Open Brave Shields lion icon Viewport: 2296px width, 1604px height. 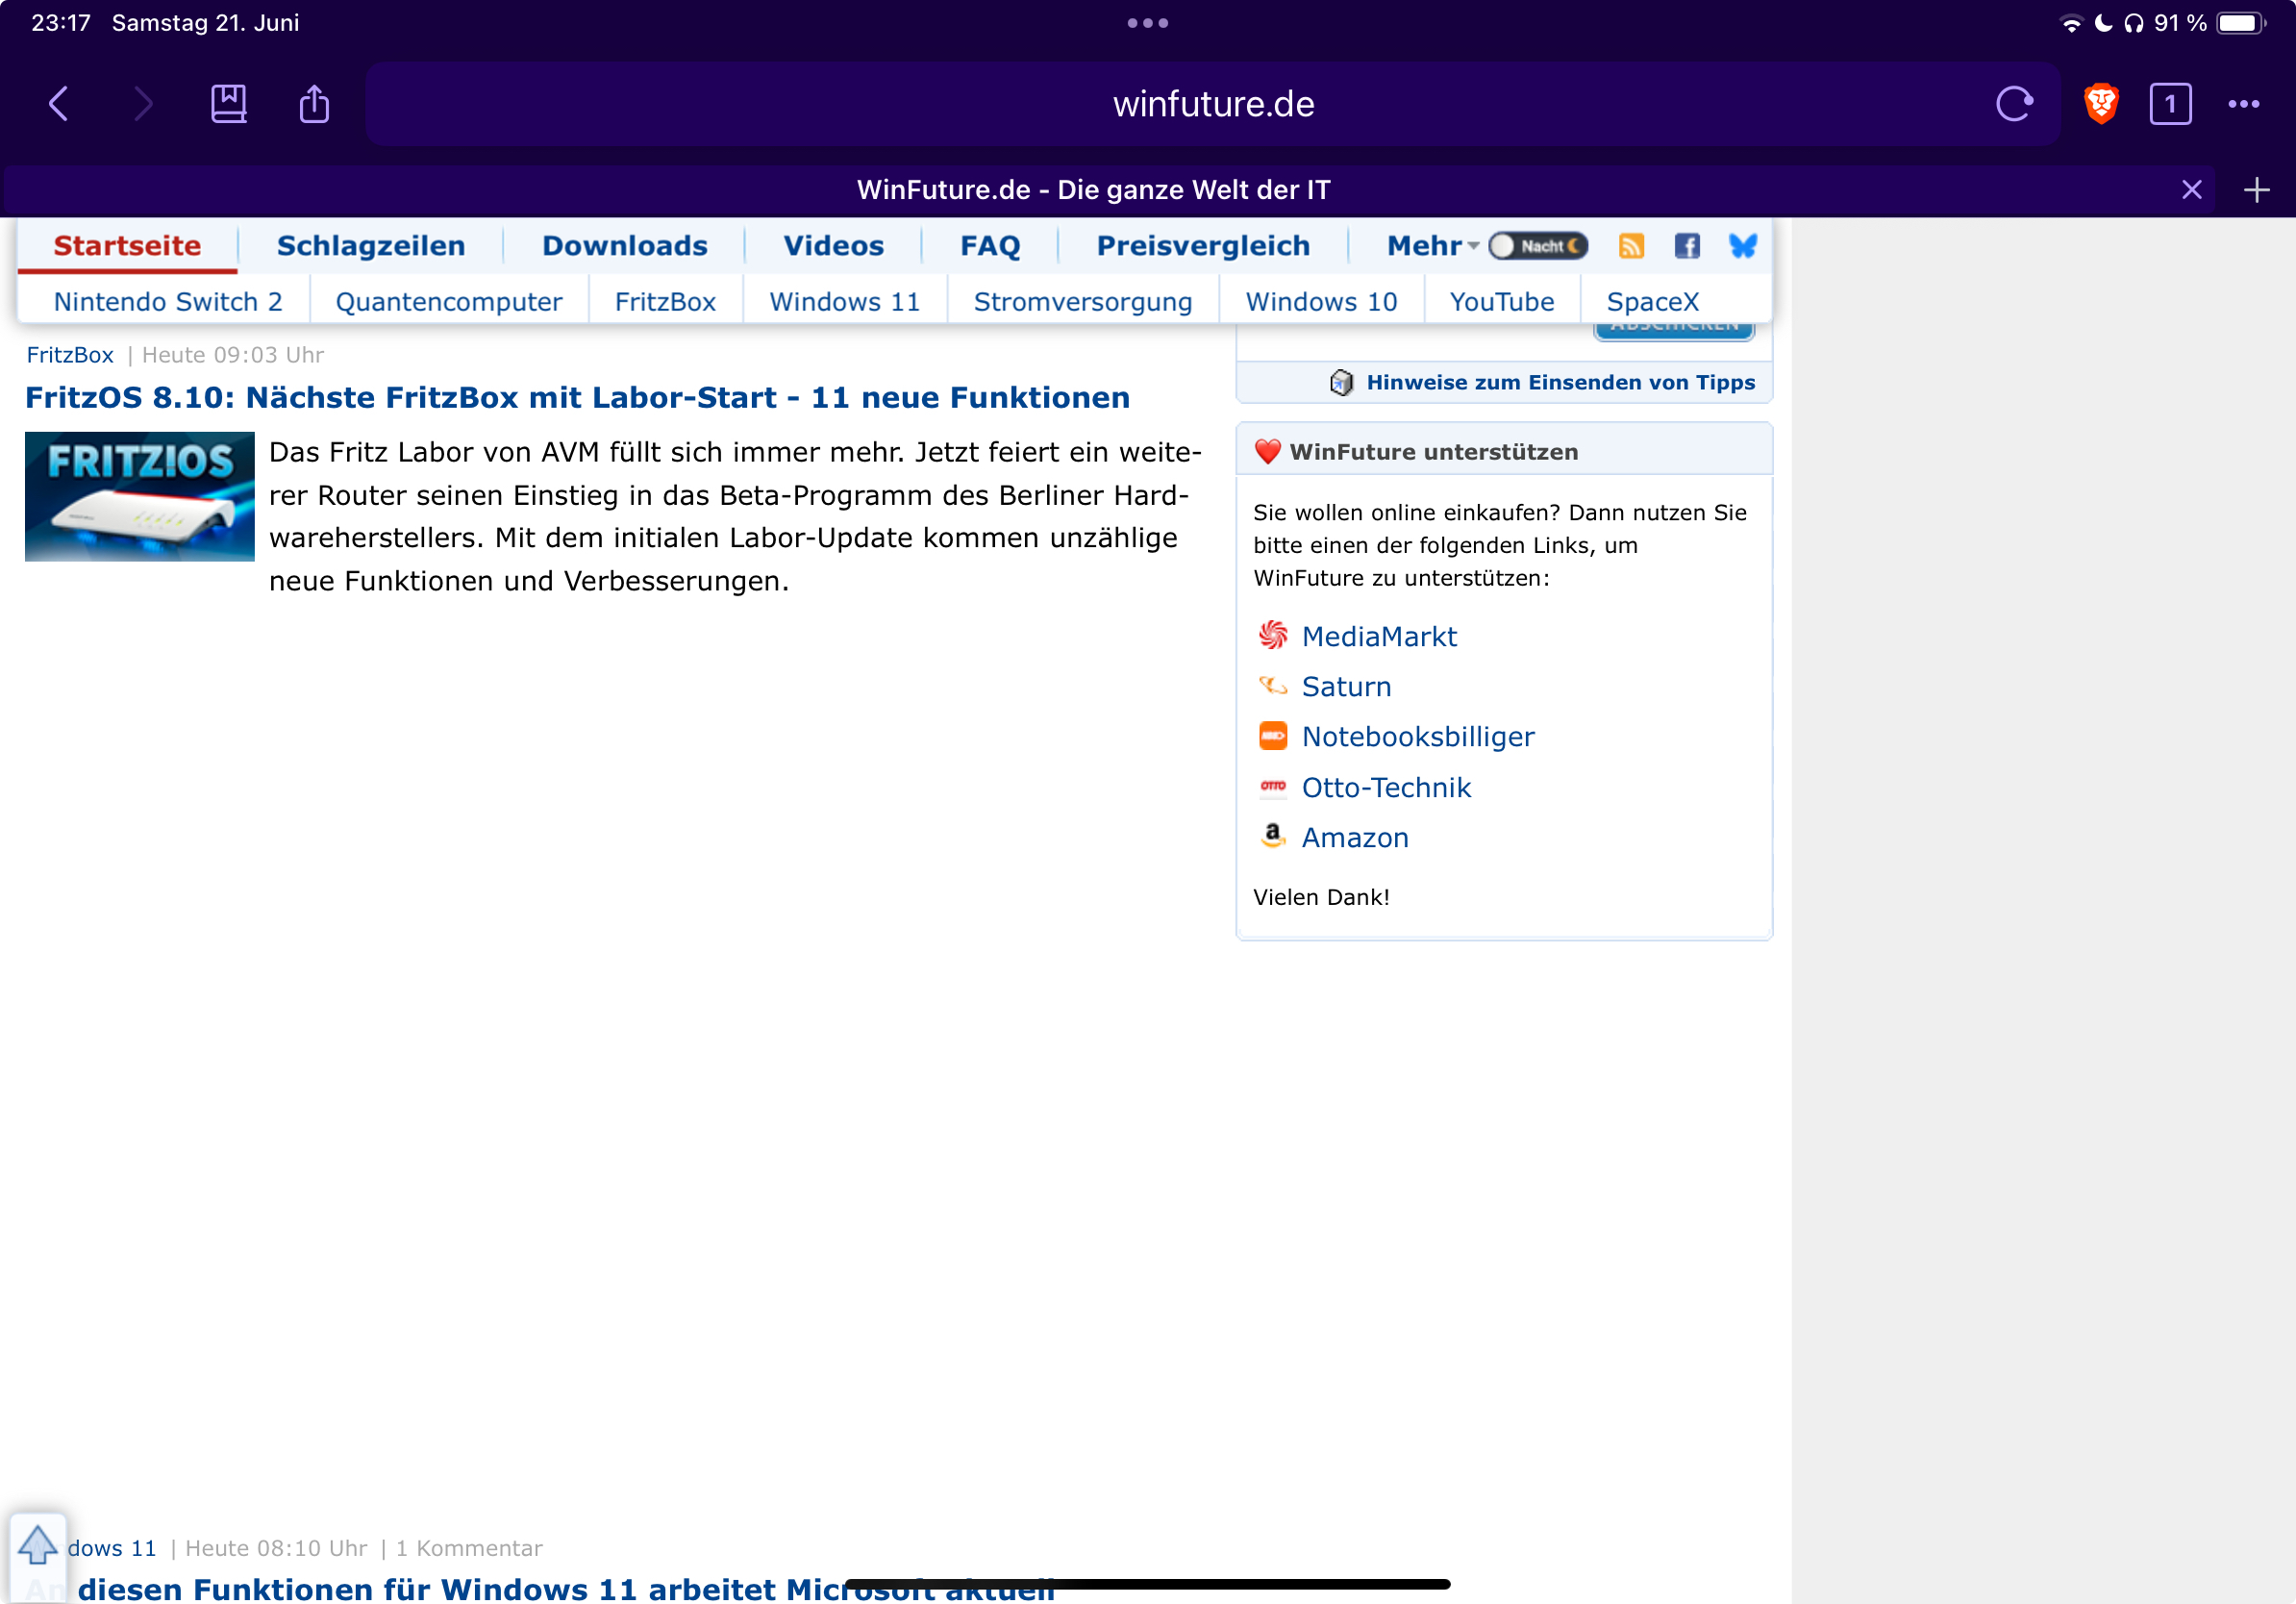pos(2101,104)
